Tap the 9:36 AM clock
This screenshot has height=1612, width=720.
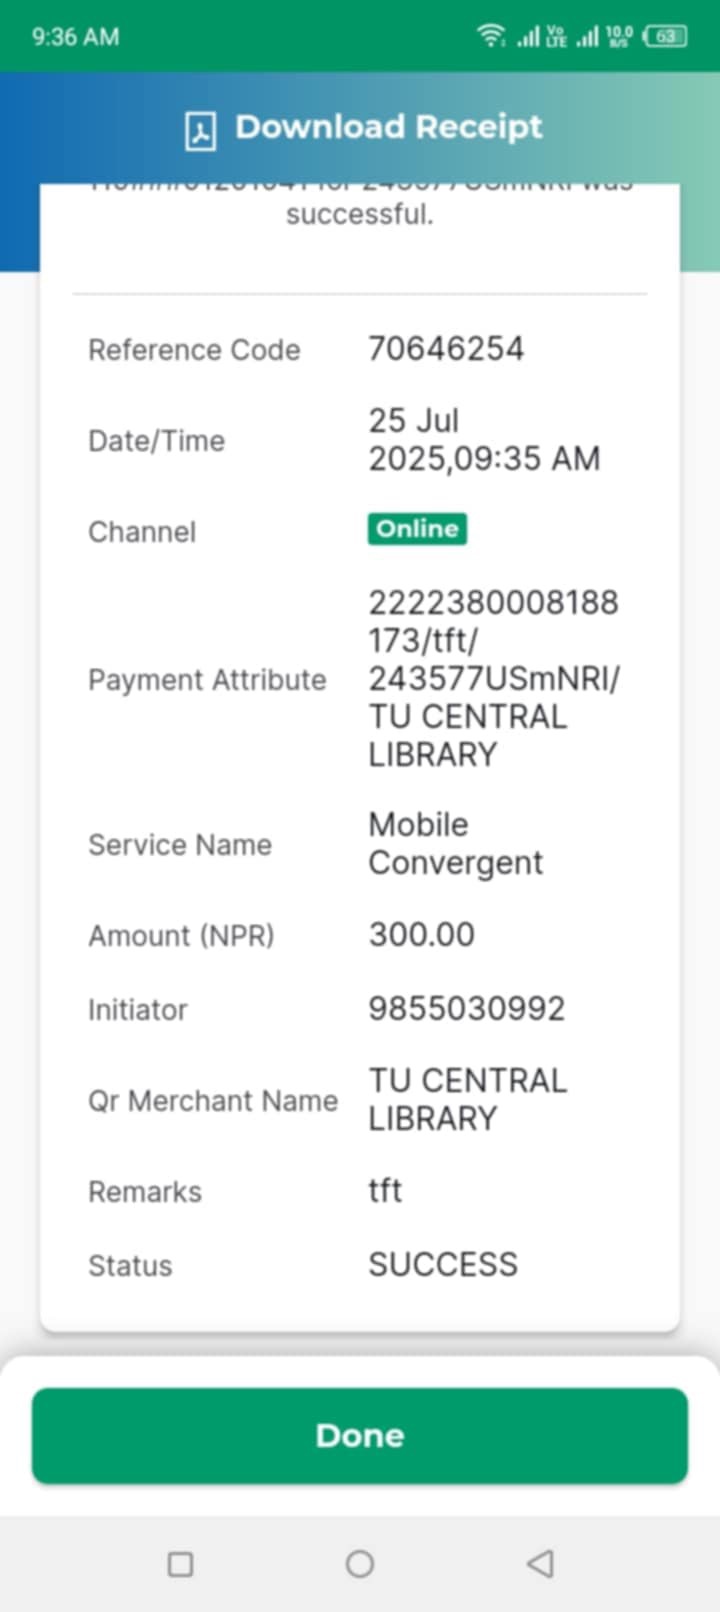pos(75,37)
